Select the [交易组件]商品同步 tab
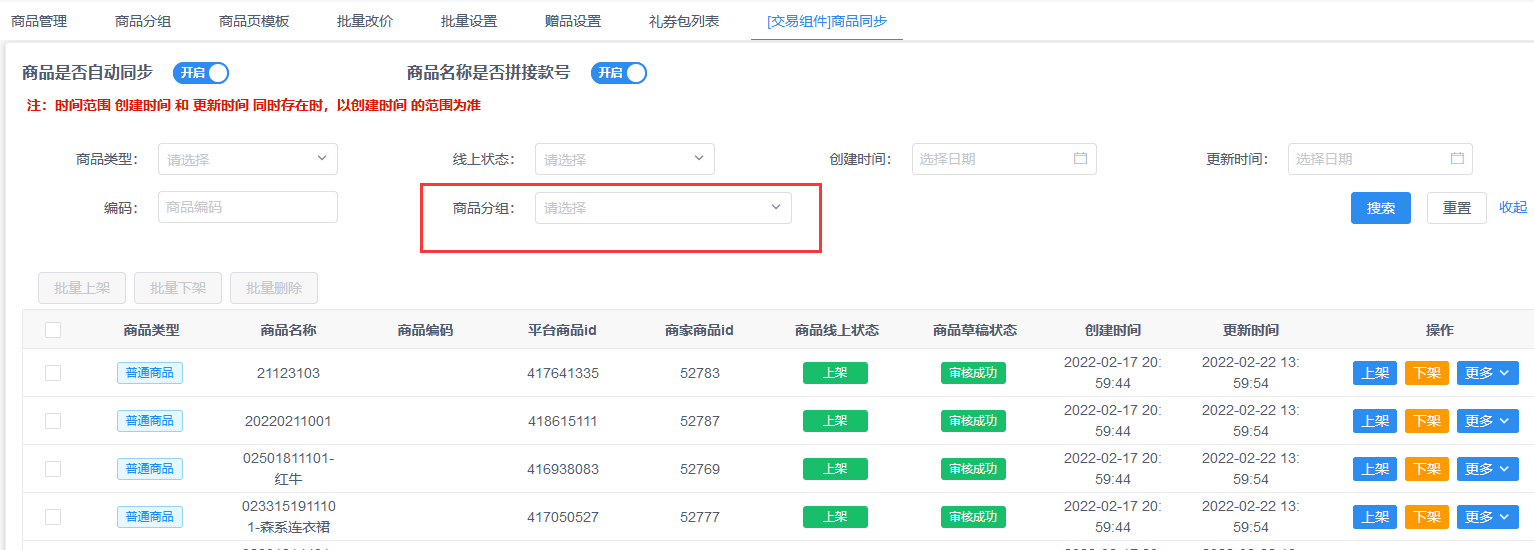The width and height of the screenshot is (1534, 550). [827, 21]
